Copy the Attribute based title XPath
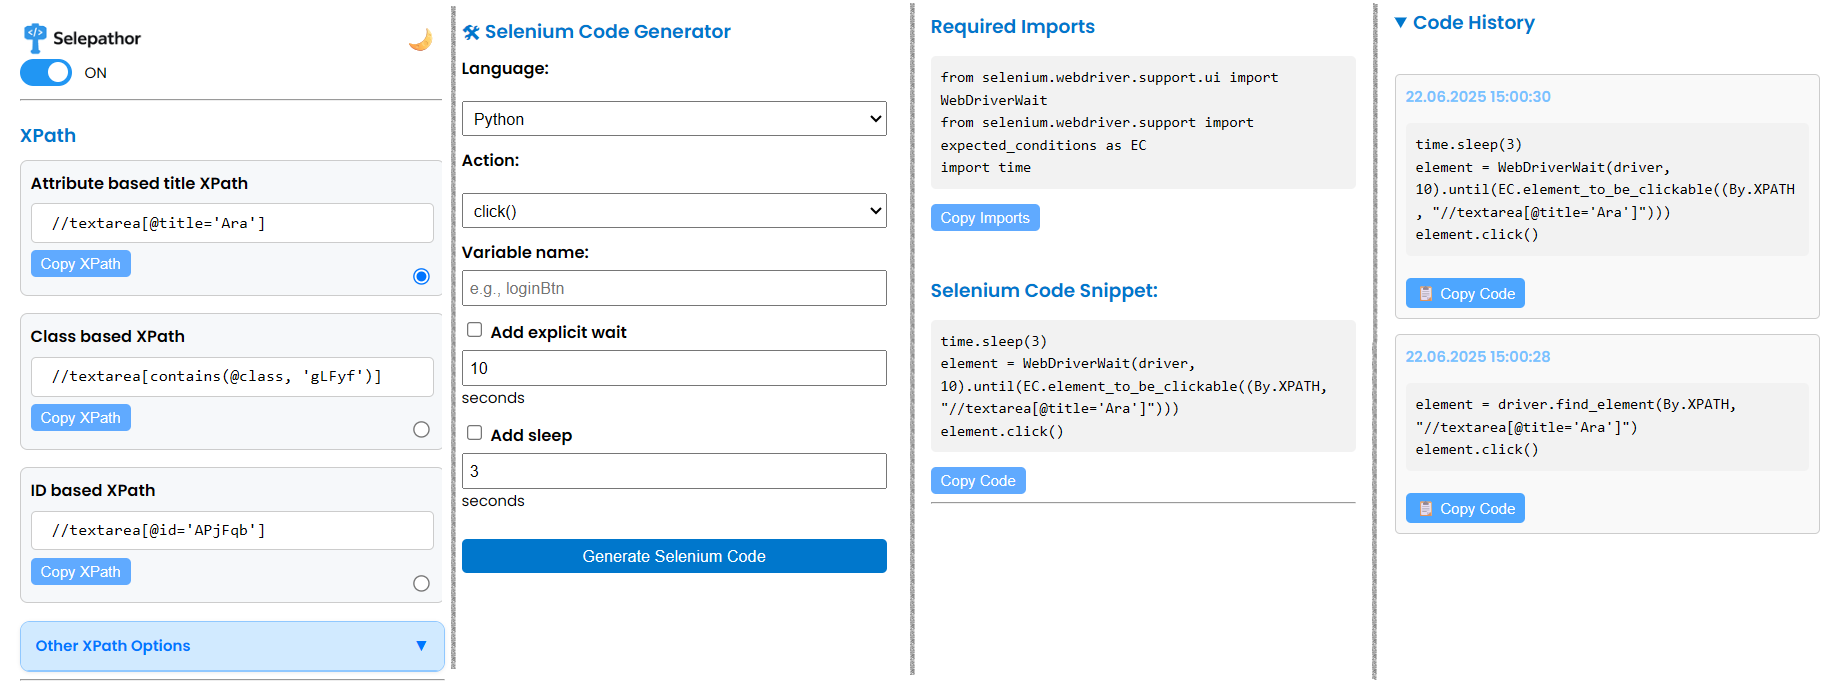1831x685 pixels. pos(81,264)
